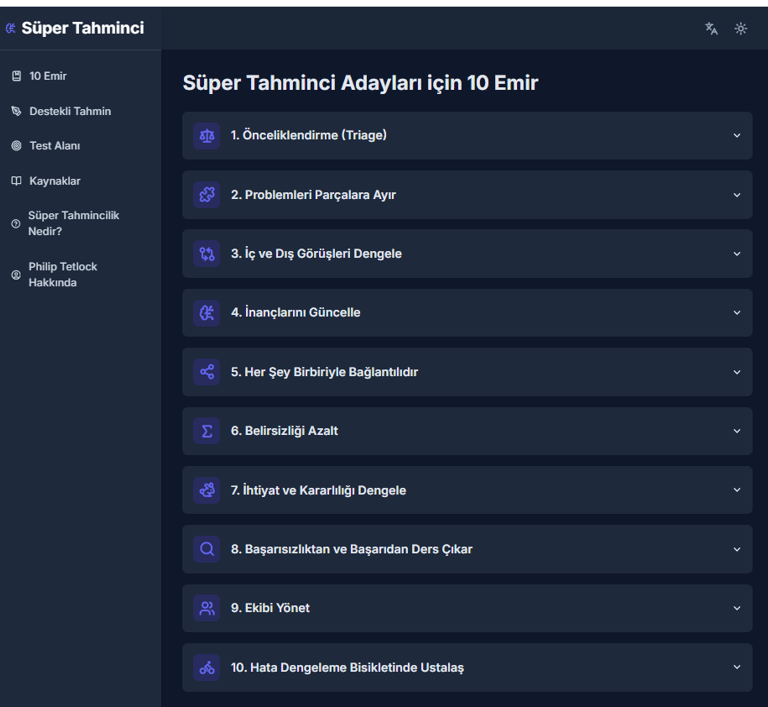Expand the İnançlarını Güncelle chevron
The width and height of the screenshot is (768, 707).
pos(737,313)
